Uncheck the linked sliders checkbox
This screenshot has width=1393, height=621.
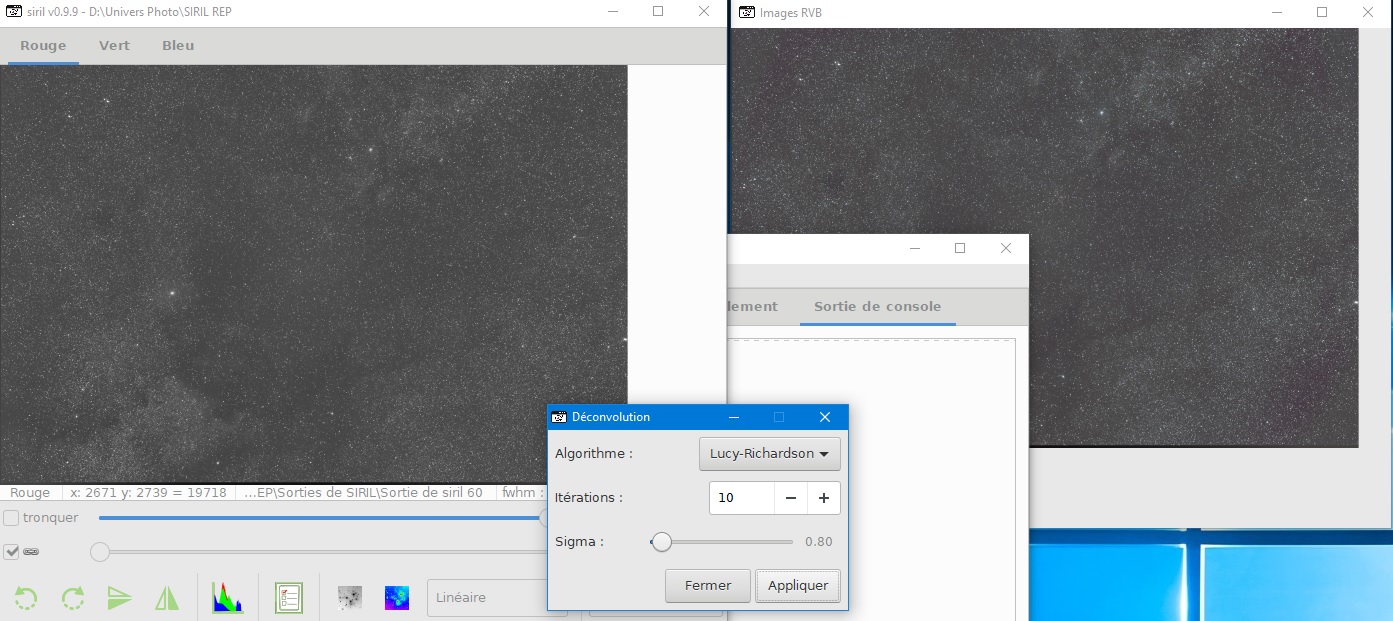[11, 551]
